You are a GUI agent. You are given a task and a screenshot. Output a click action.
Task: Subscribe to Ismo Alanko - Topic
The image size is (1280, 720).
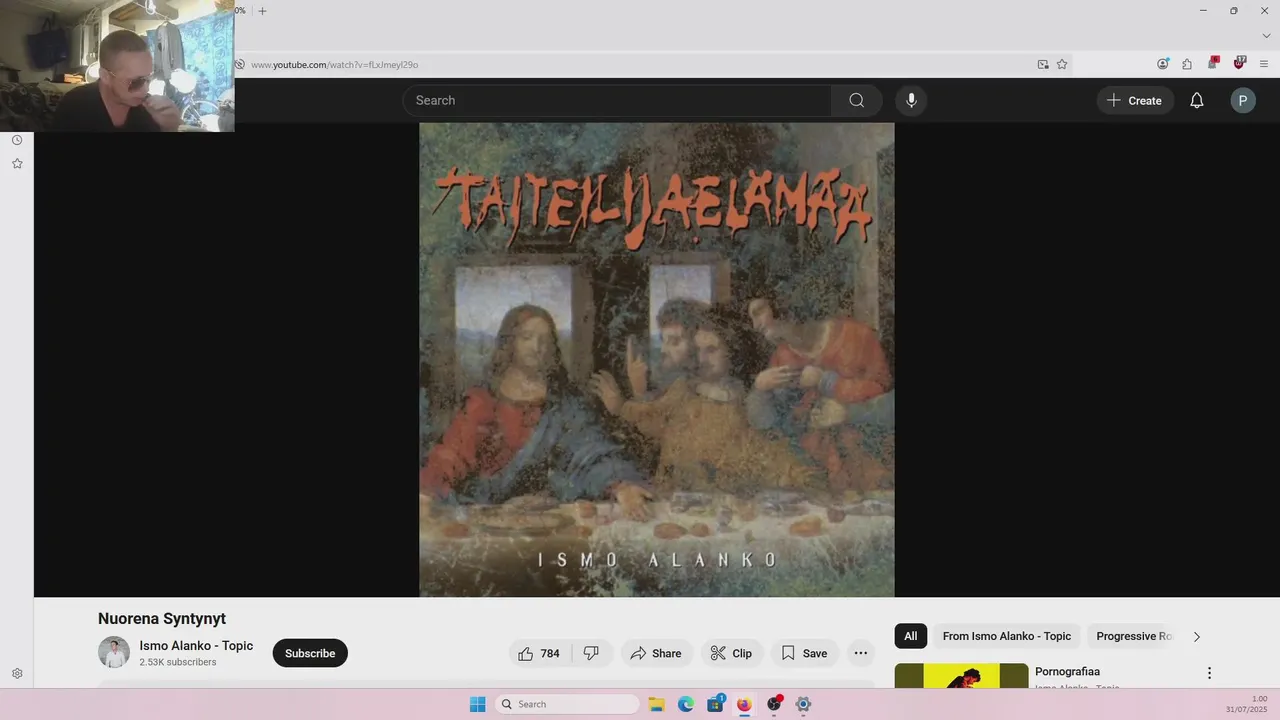(310, 653)
